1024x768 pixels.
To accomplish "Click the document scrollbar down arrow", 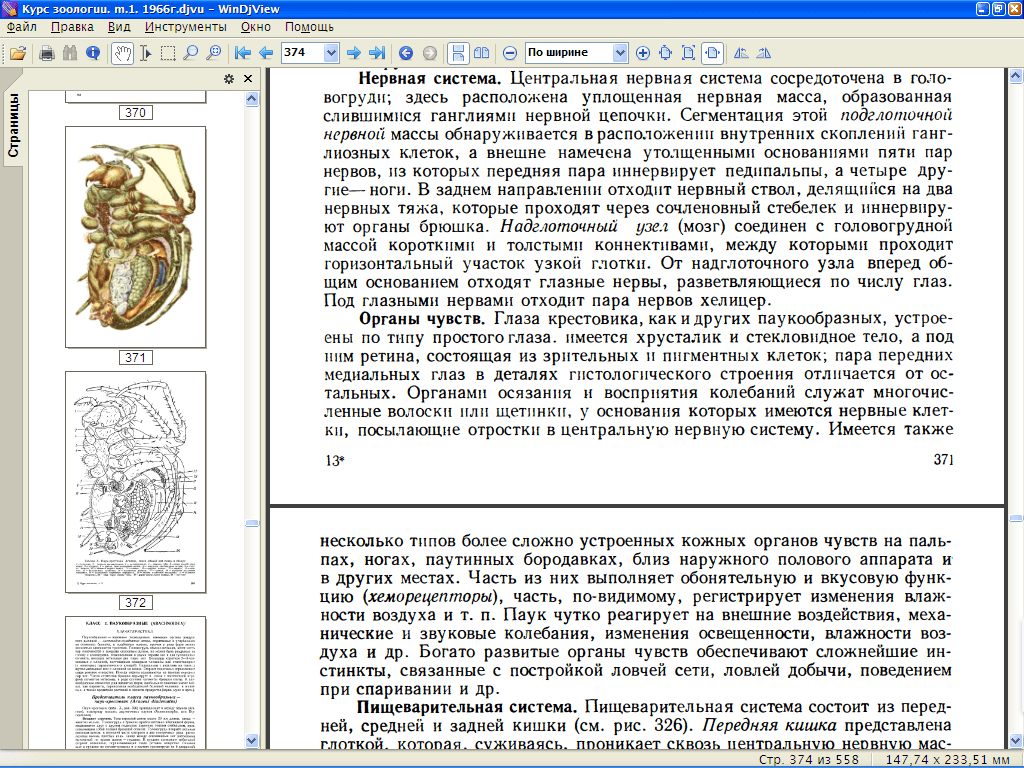I will (x=1016, y=741).
